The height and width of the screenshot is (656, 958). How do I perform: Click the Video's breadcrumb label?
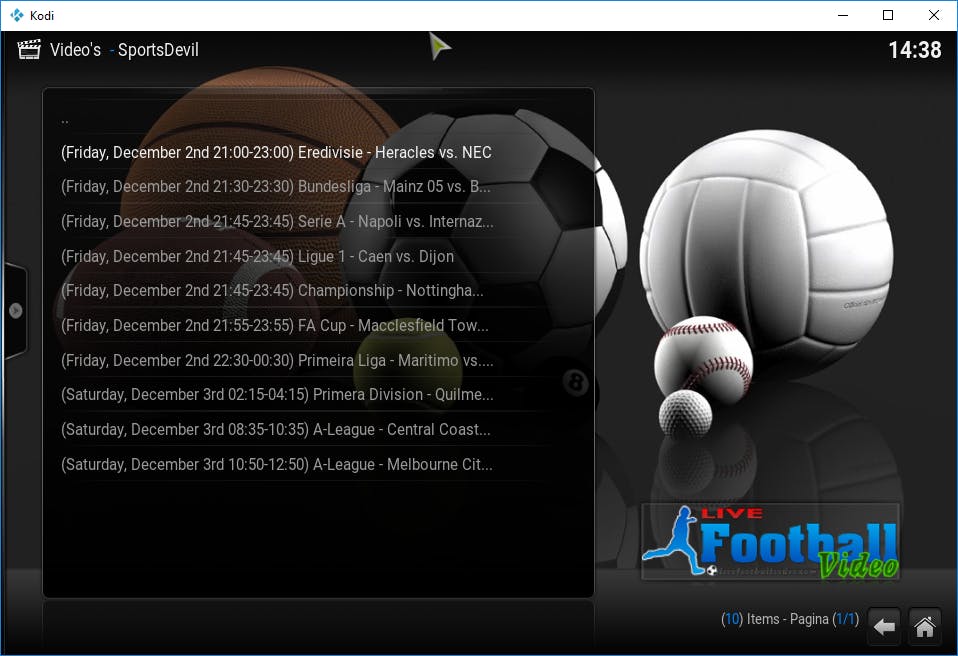[x=75, y=49]
